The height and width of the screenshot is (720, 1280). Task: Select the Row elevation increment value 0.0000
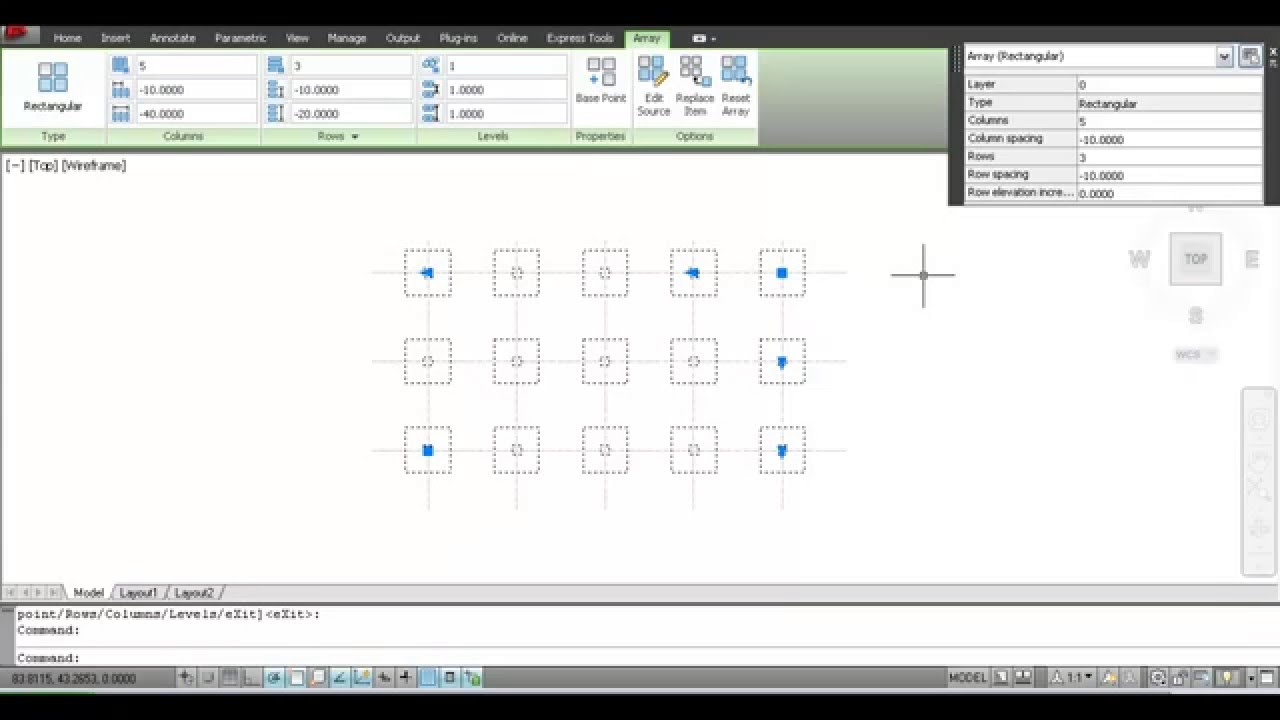[x=1169, y=193]
